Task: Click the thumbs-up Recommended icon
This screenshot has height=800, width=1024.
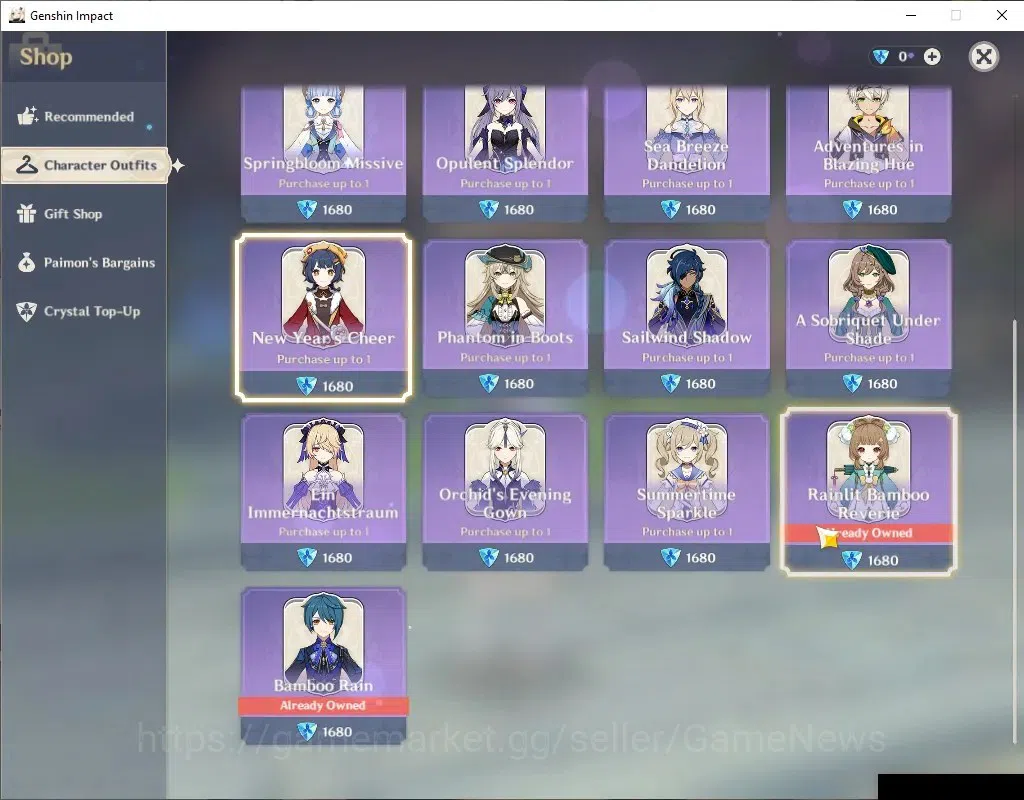Action: pos(27,116)
